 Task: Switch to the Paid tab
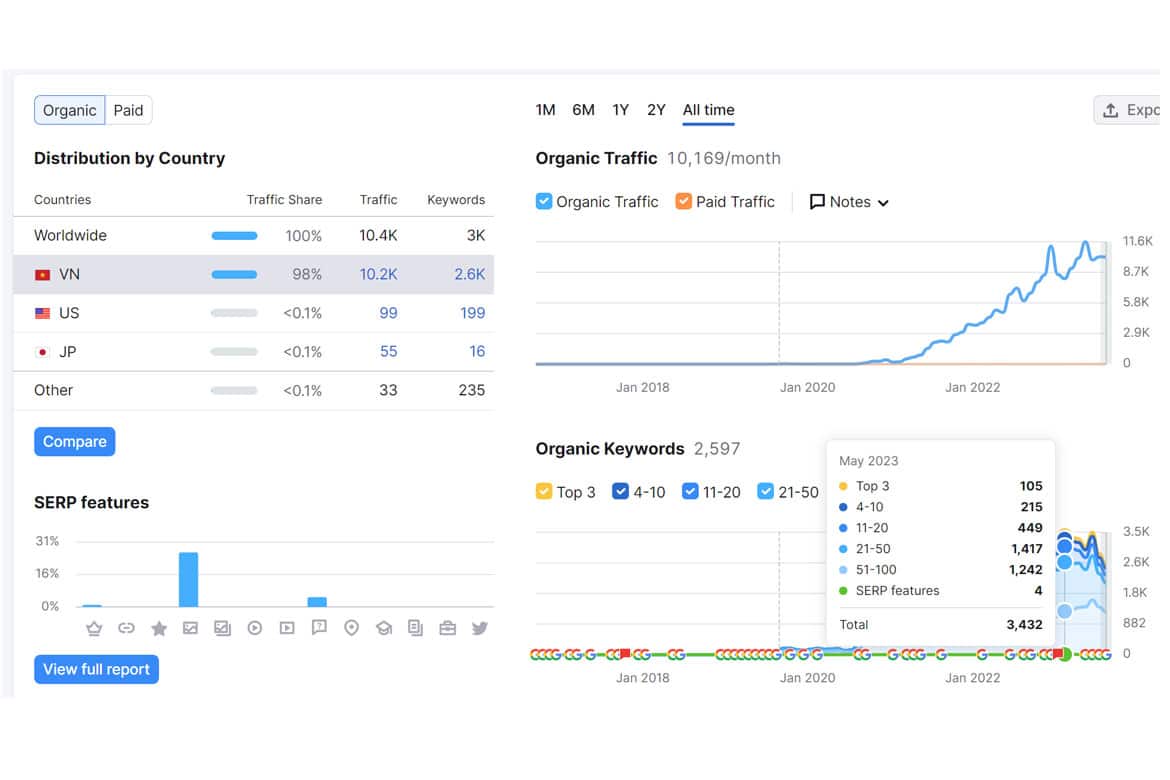pos(128,110)
